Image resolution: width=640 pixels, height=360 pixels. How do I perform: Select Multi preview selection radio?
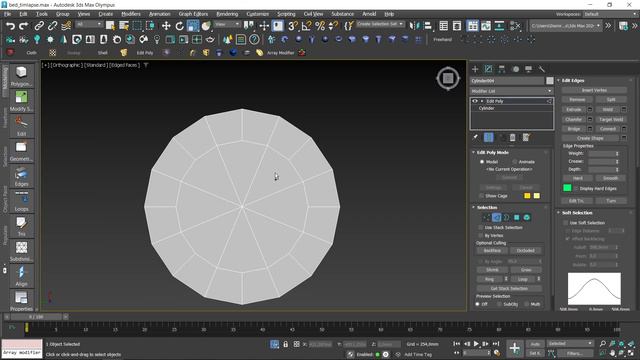(x=527, y=304)
